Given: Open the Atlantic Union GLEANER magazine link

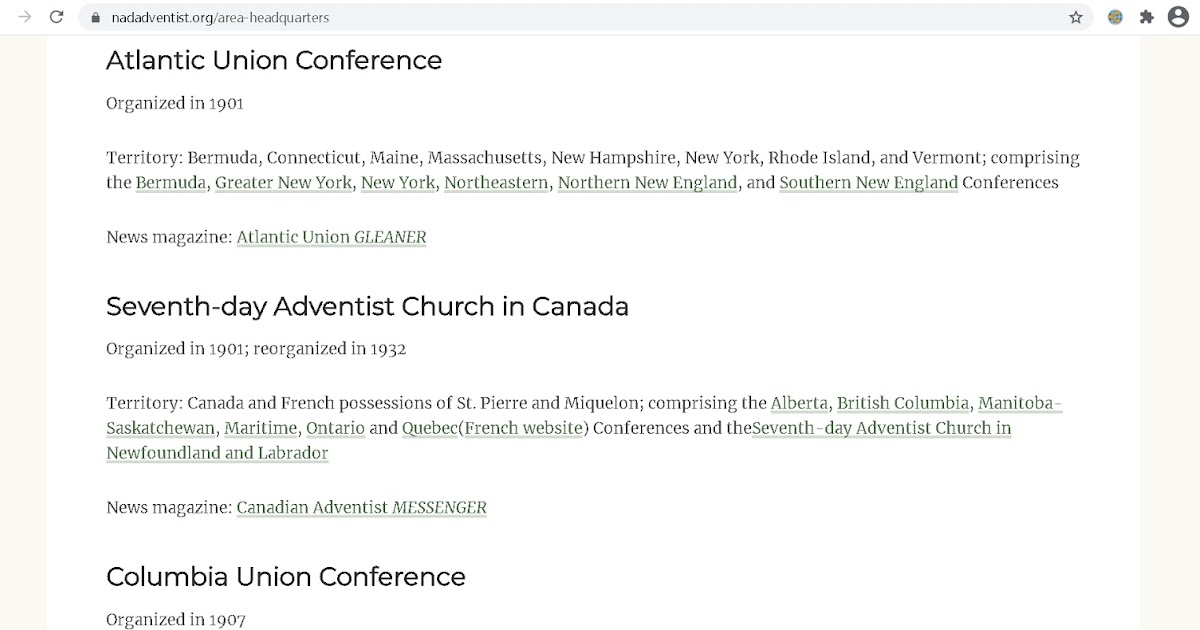Looking at the screenshot, I should tap(330, 237).
